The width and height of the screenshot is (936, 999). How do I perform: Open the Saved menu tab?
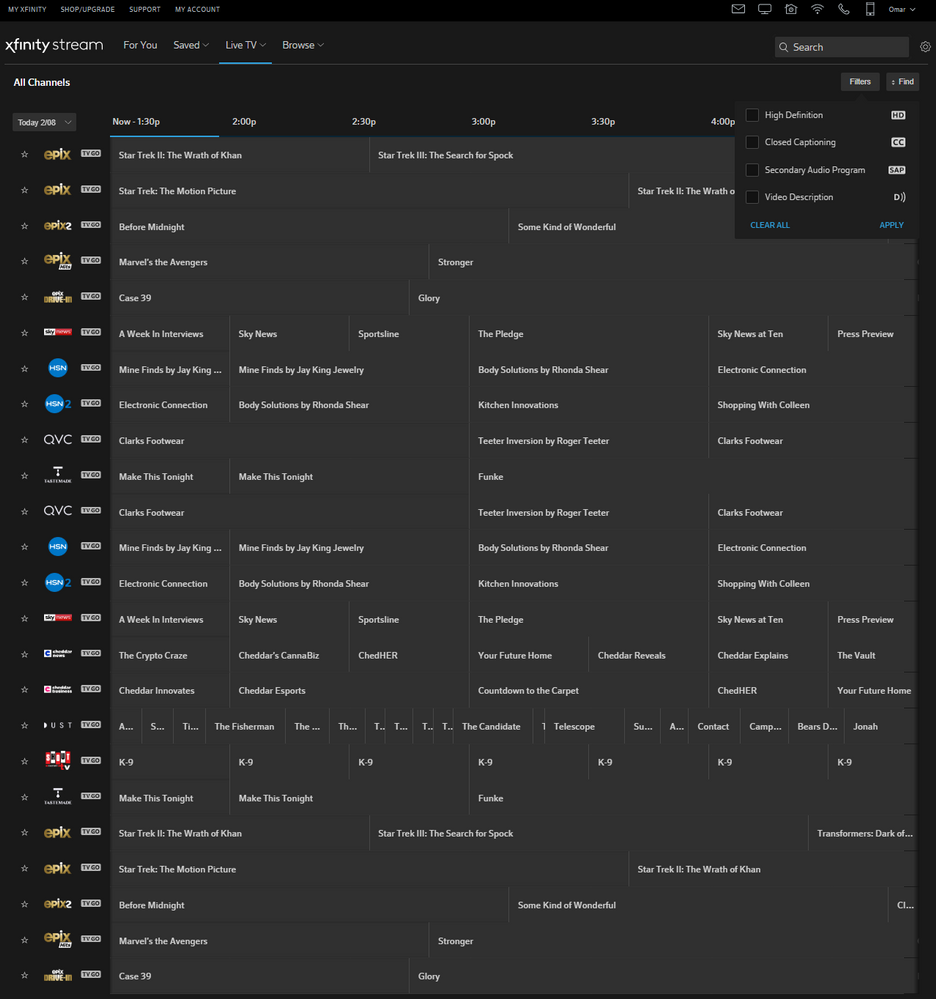[x=190, y=45]
